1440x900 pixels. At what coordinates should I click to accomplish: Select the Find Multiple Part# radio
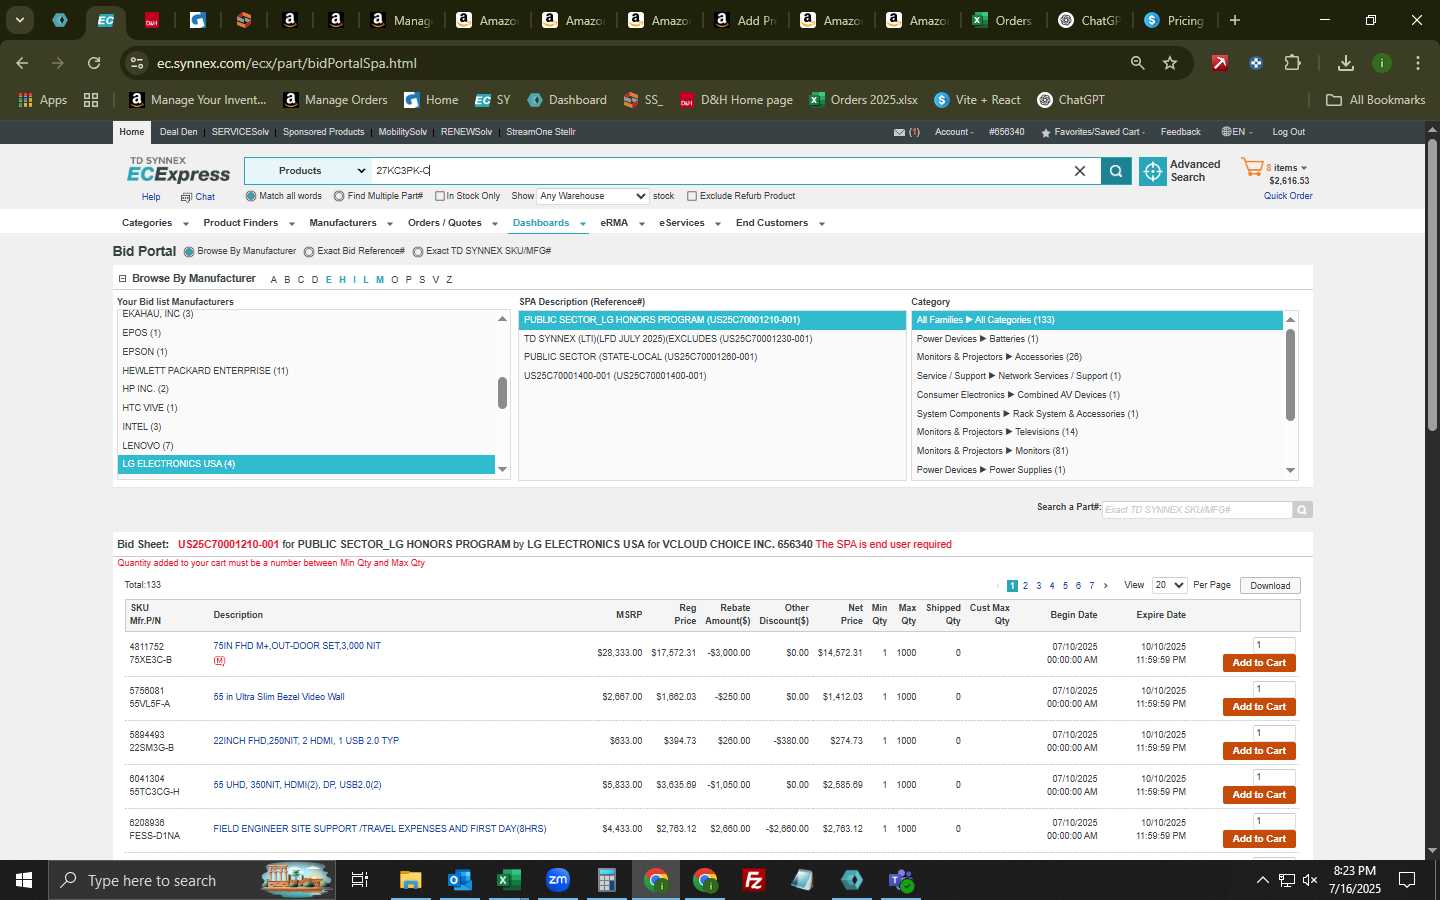click(339, 196)
